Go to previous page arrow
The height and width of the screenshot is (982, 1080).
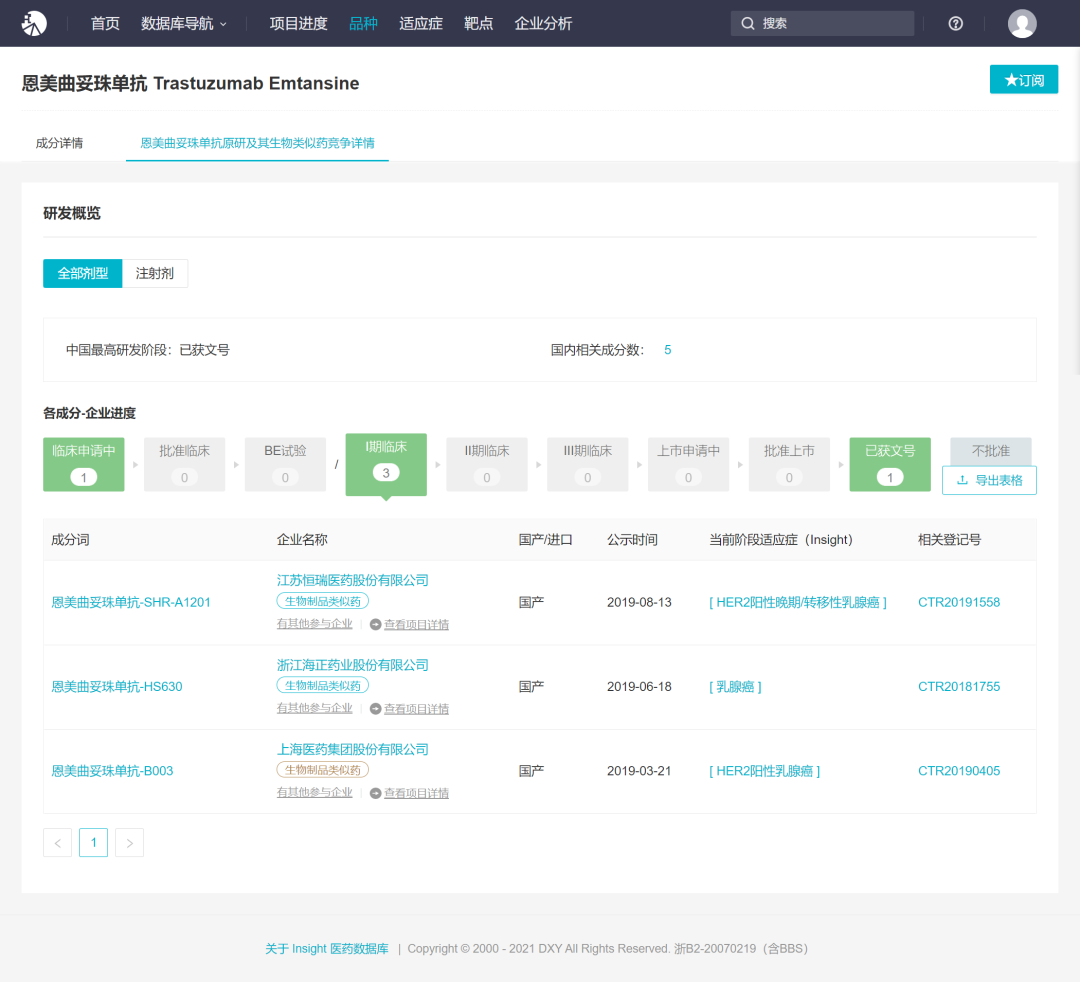point(58,842)
